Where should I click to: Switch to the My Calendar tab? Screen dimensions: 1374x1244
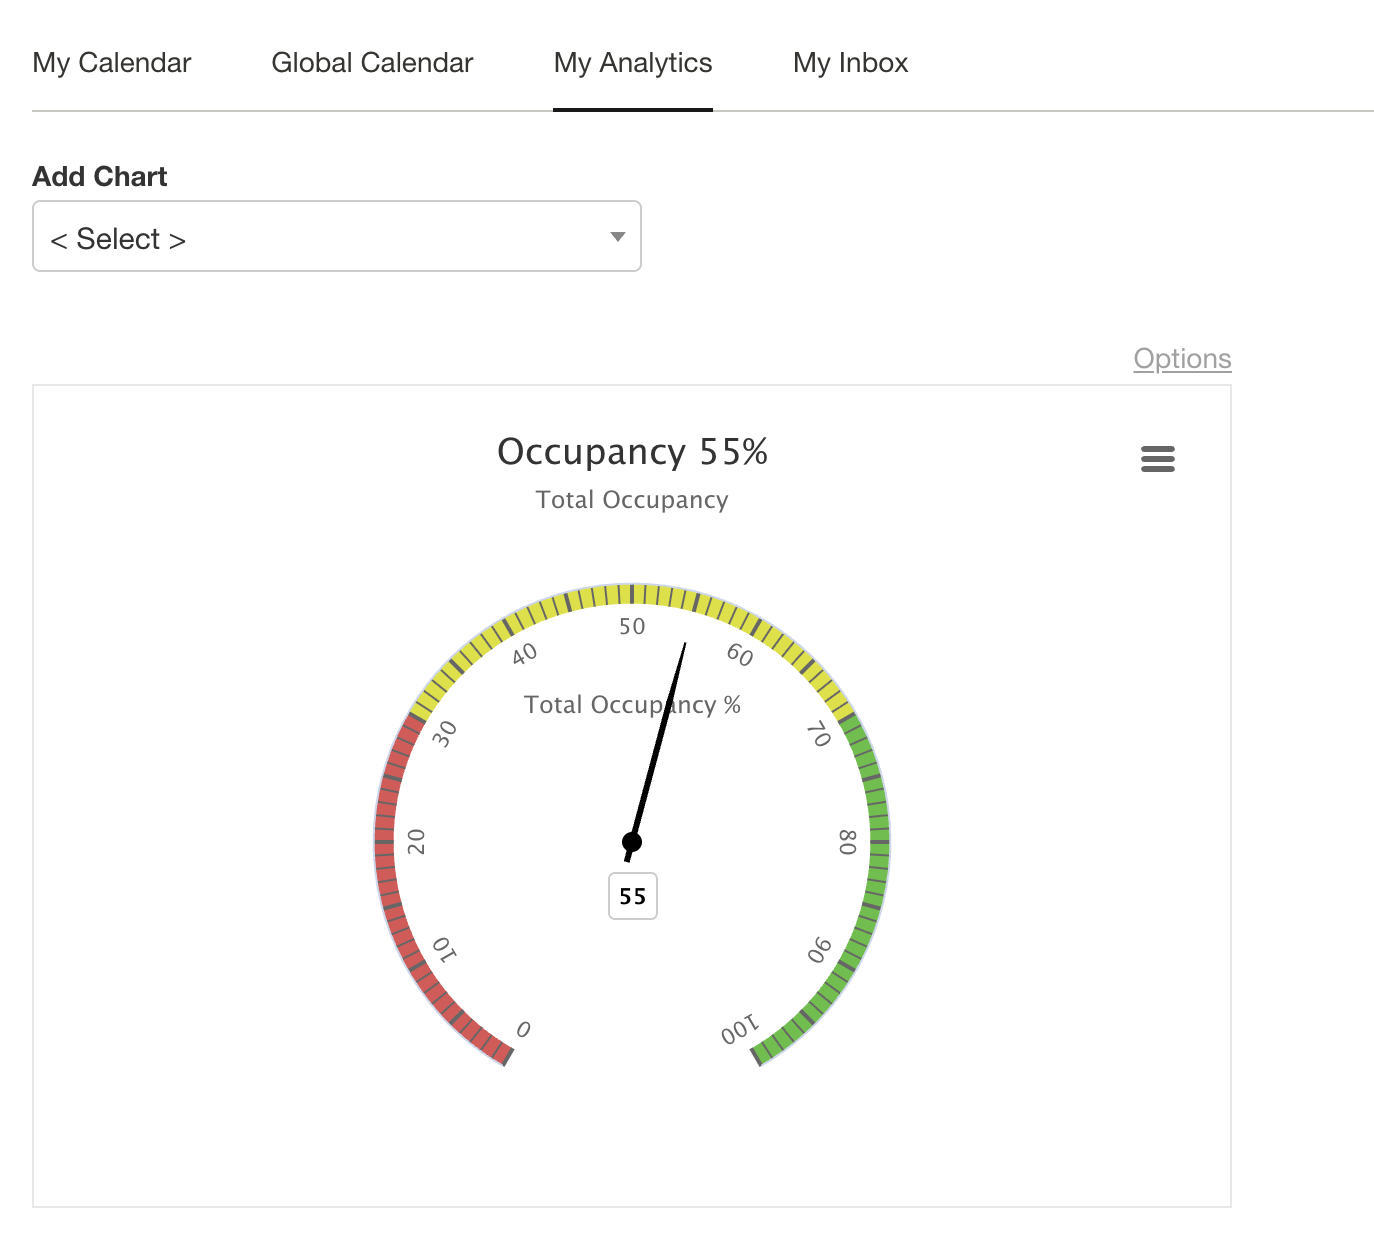click(x=111, y=63)
